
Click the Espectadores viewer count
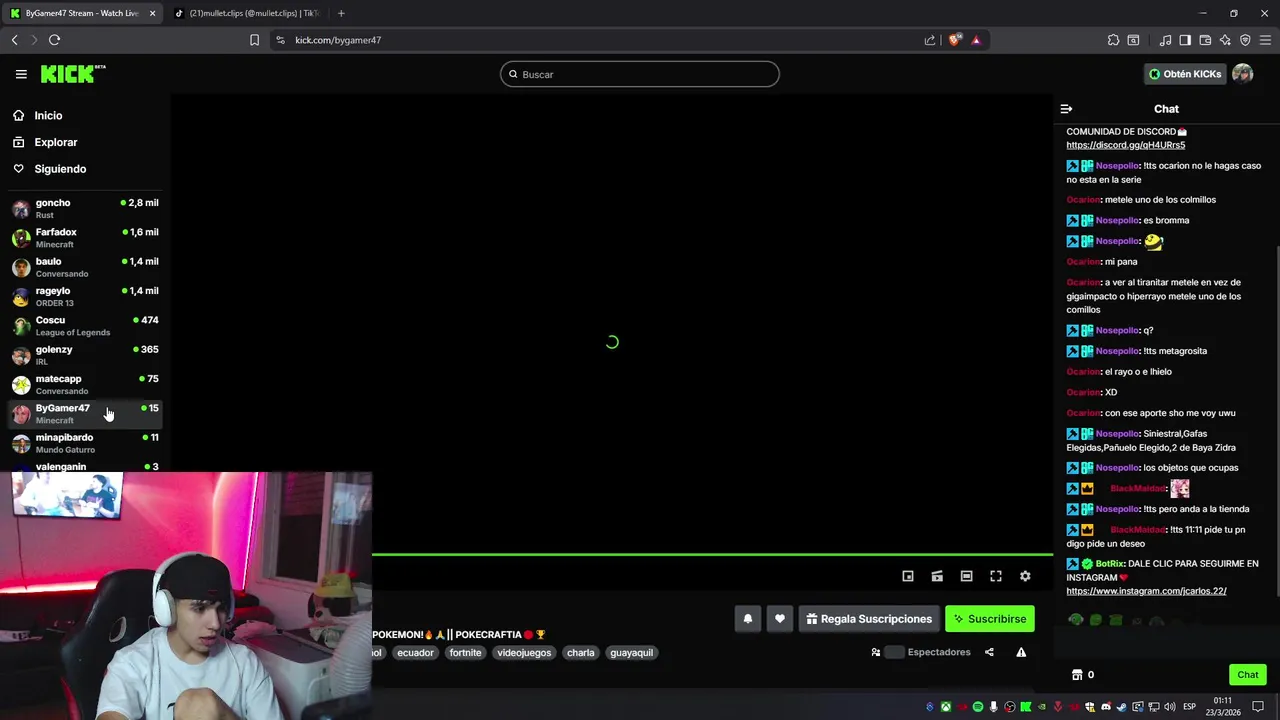click(x=921, y=652)
